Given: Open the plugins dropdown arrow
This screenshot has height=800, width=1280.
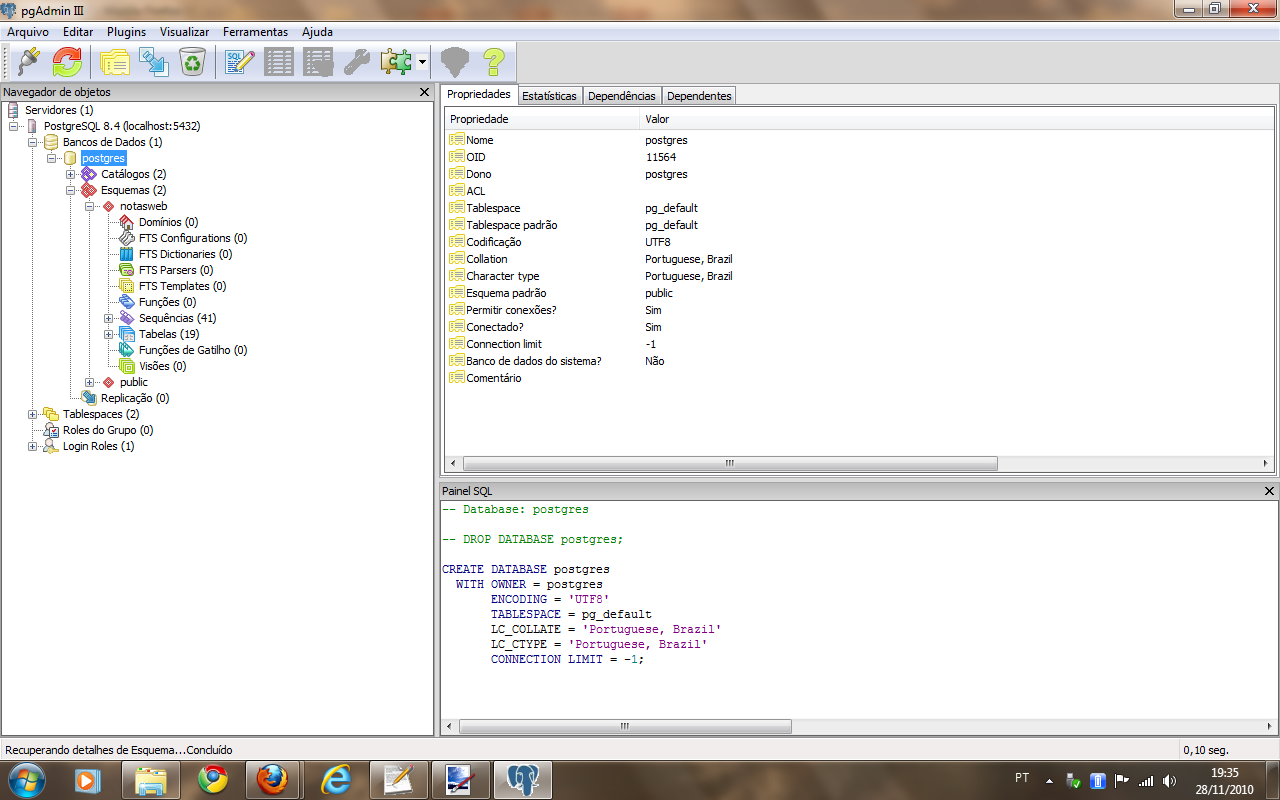Looking at the screenshot, I should (423, 62).
